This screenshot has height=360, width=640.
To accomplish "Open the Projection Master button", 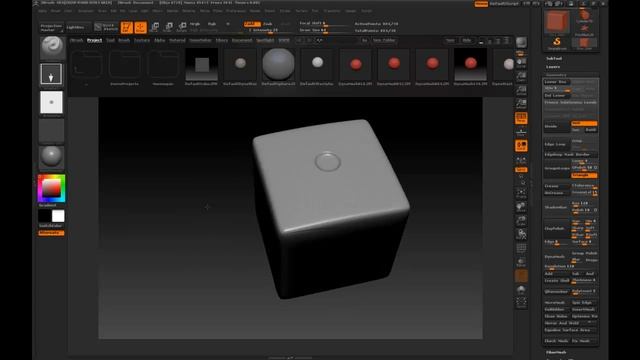I will (x=51, y=27).
